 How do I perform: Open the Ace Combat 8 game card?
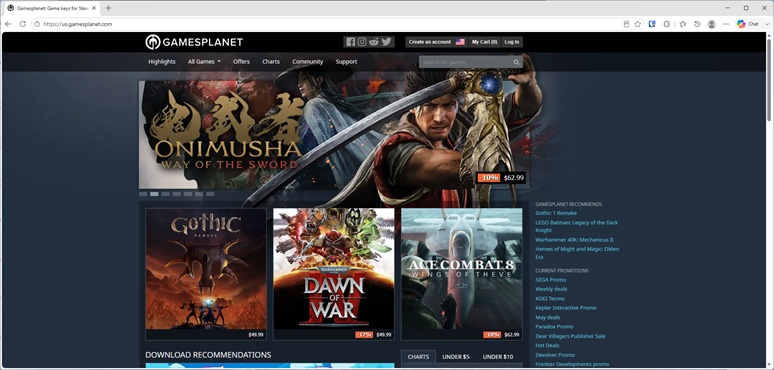coord(462,274)
